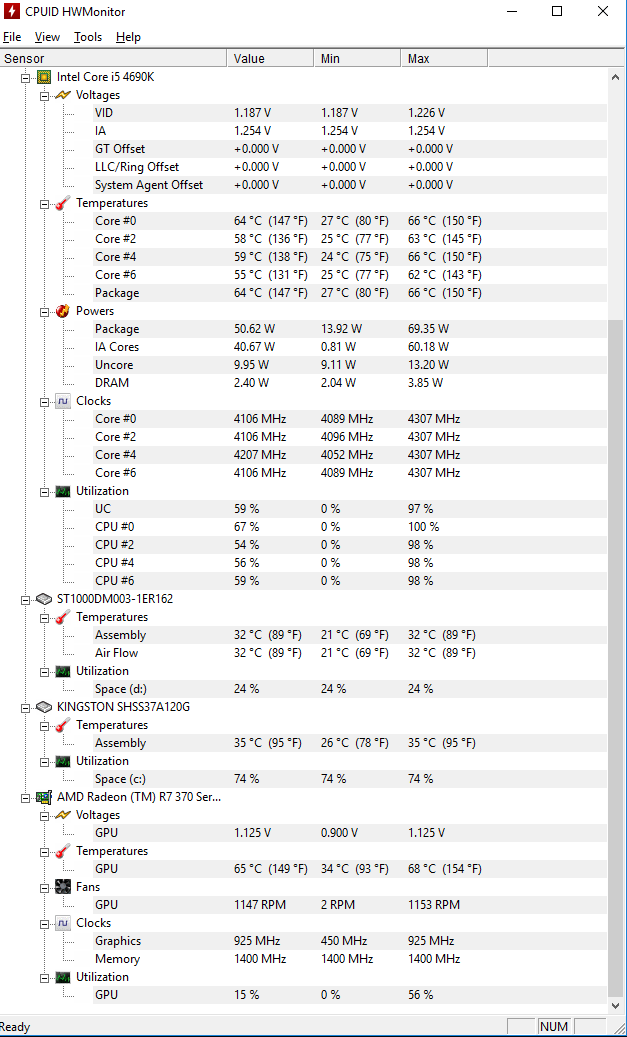Collapse the CPU Powers section
This screenshot has width=627, height=1037.
click(x=44, y=311)
